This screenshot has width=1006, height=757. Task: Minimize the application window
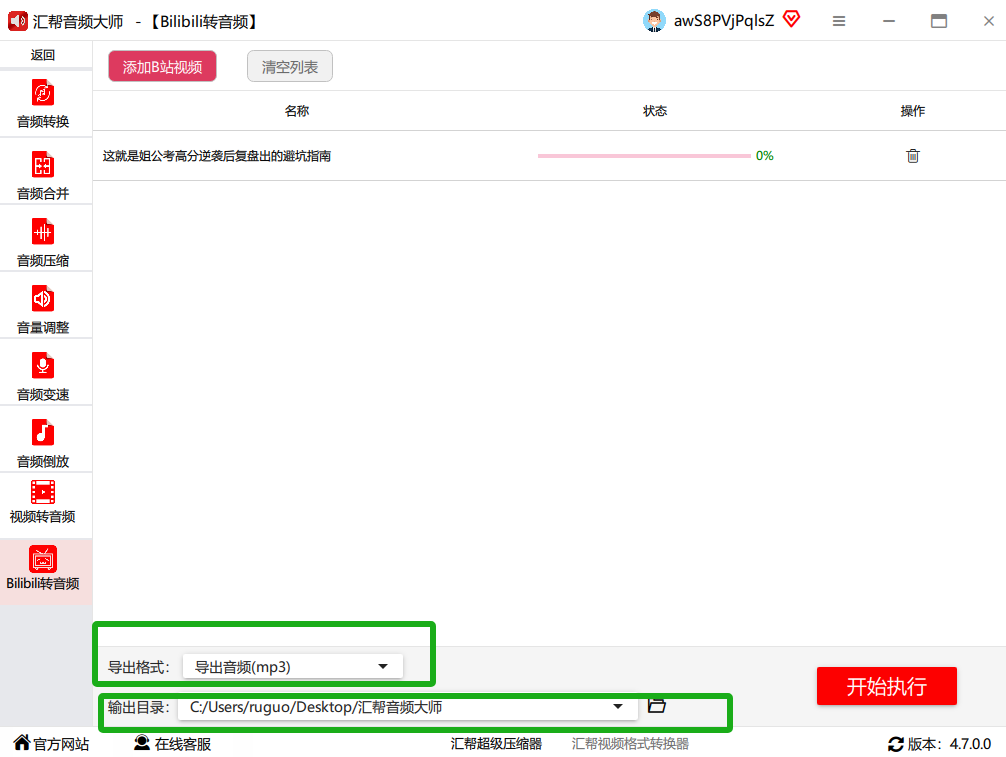tap(889, 21)
